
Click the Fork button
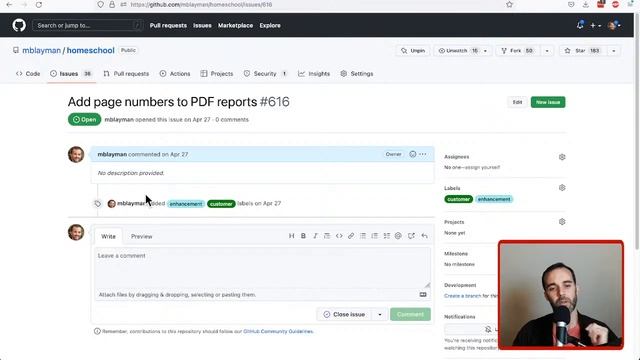pos(517,51)
